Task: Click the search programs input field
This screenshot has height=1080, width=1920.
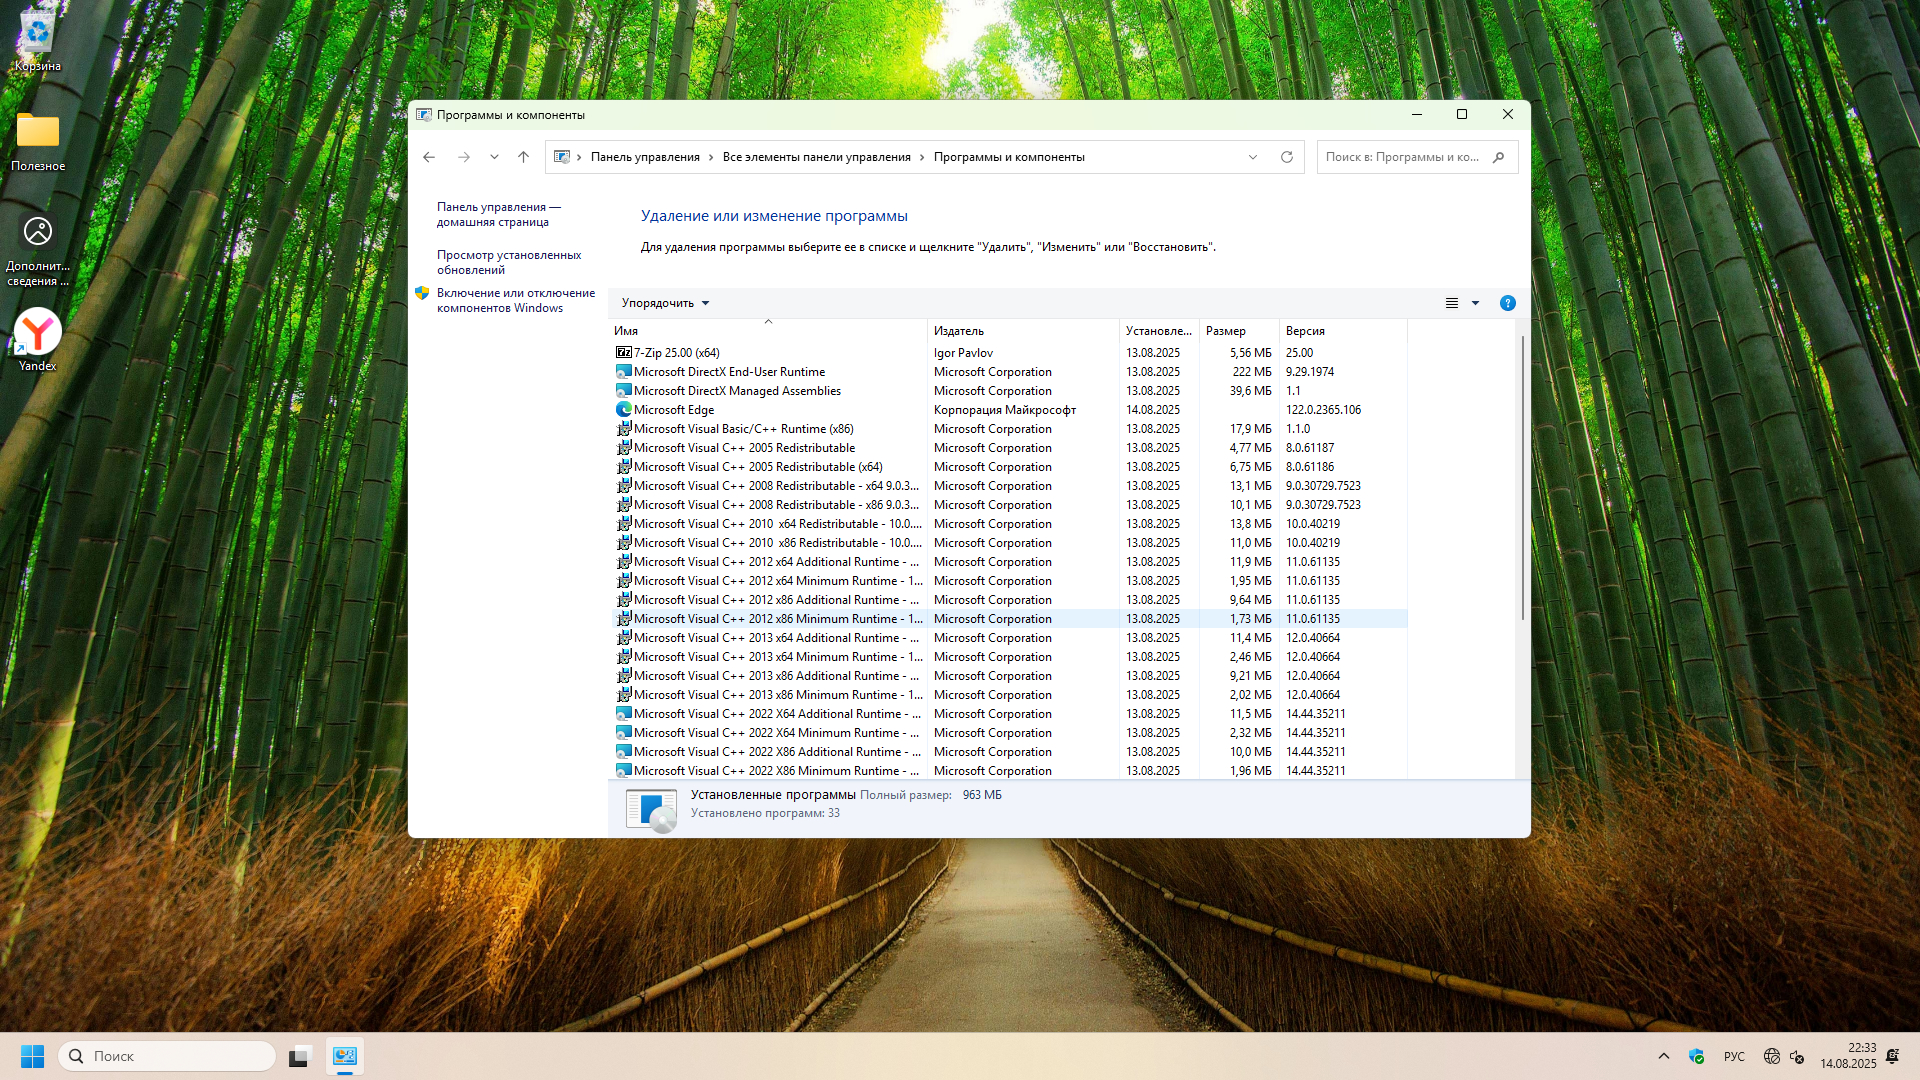Action: (x=1402, y=157)
